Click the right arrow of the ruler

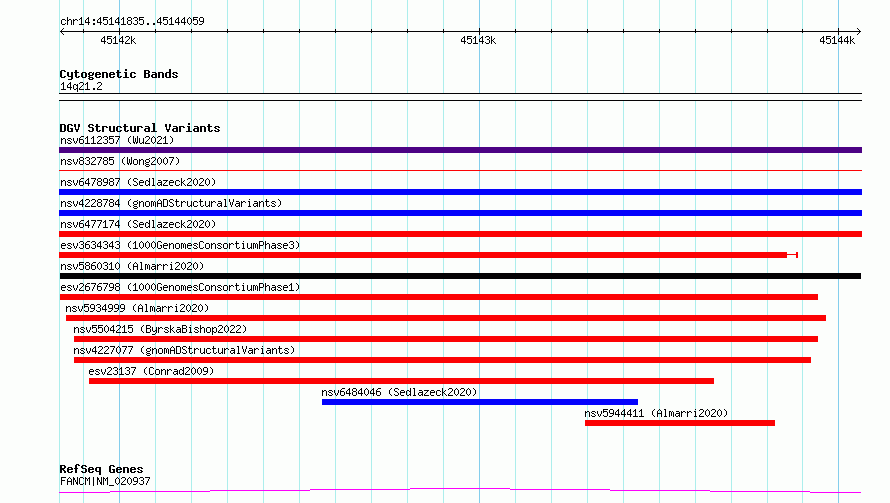(859, 31)
